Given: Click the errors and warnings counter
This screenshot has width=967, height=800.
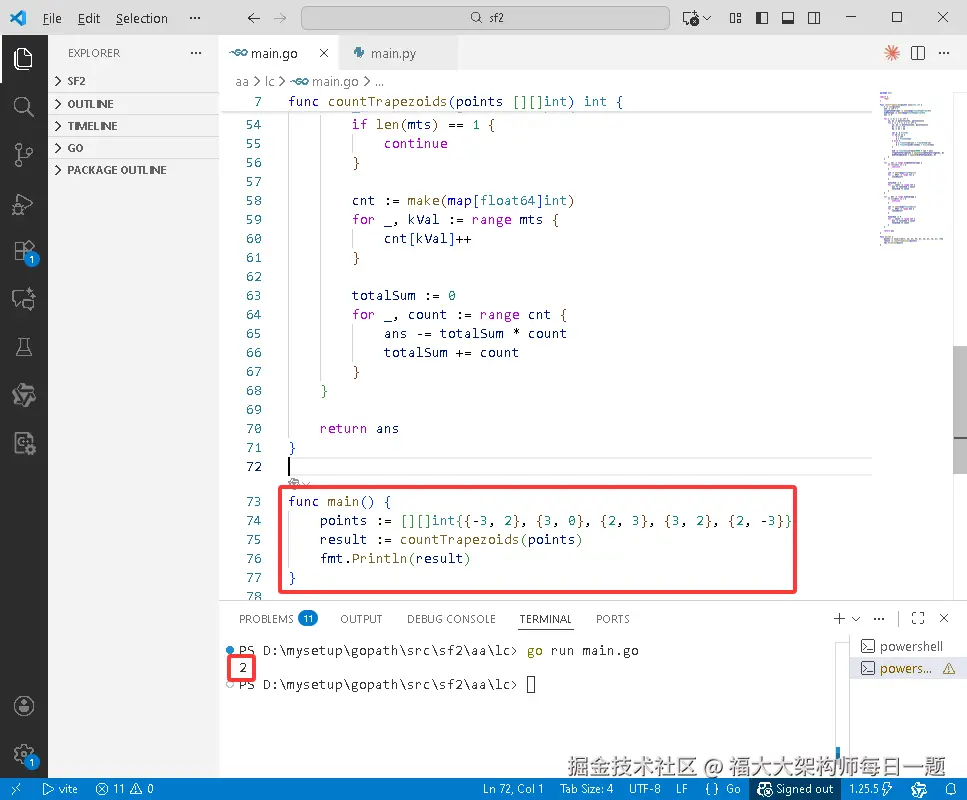Looking at the screenshot, I should 125,789.
